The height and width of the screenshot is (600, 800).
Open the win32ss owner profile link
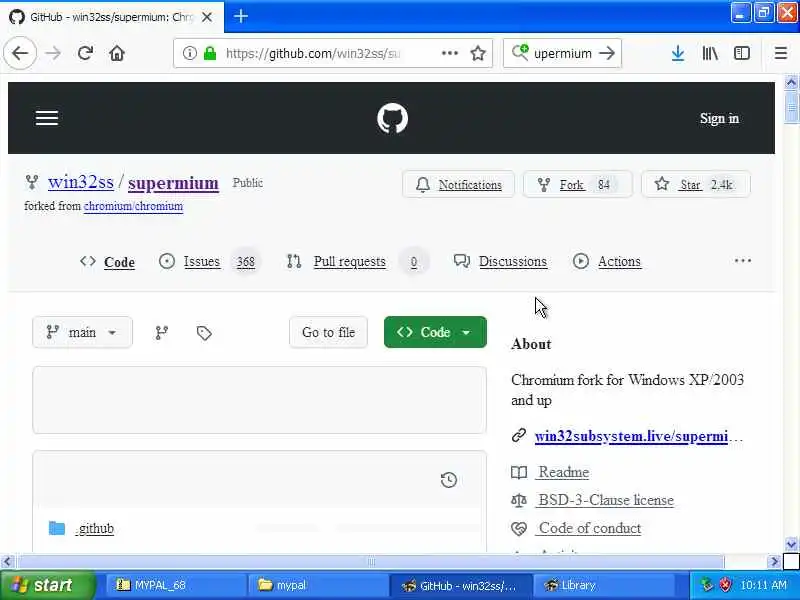click(x=81, y=182)
